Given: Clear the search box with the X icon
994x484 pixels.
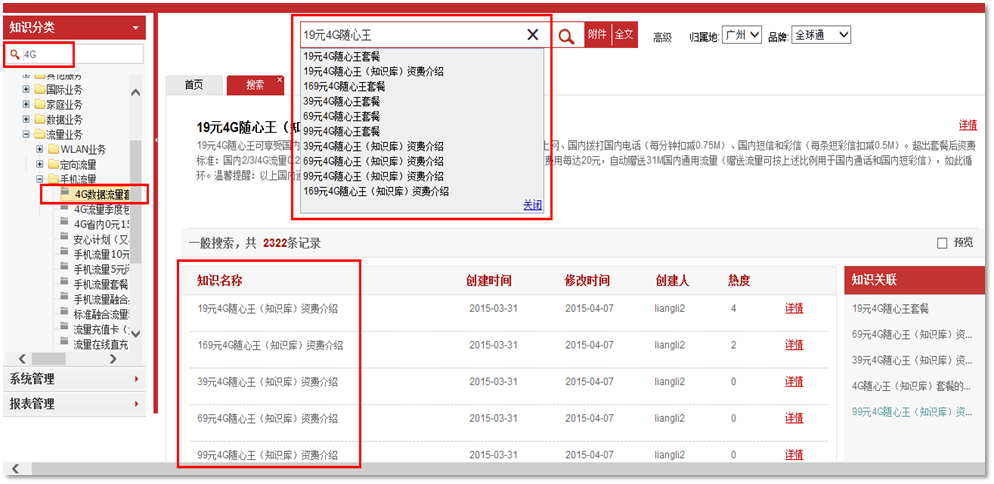Looking at the screenshot, I should [532, 35].
